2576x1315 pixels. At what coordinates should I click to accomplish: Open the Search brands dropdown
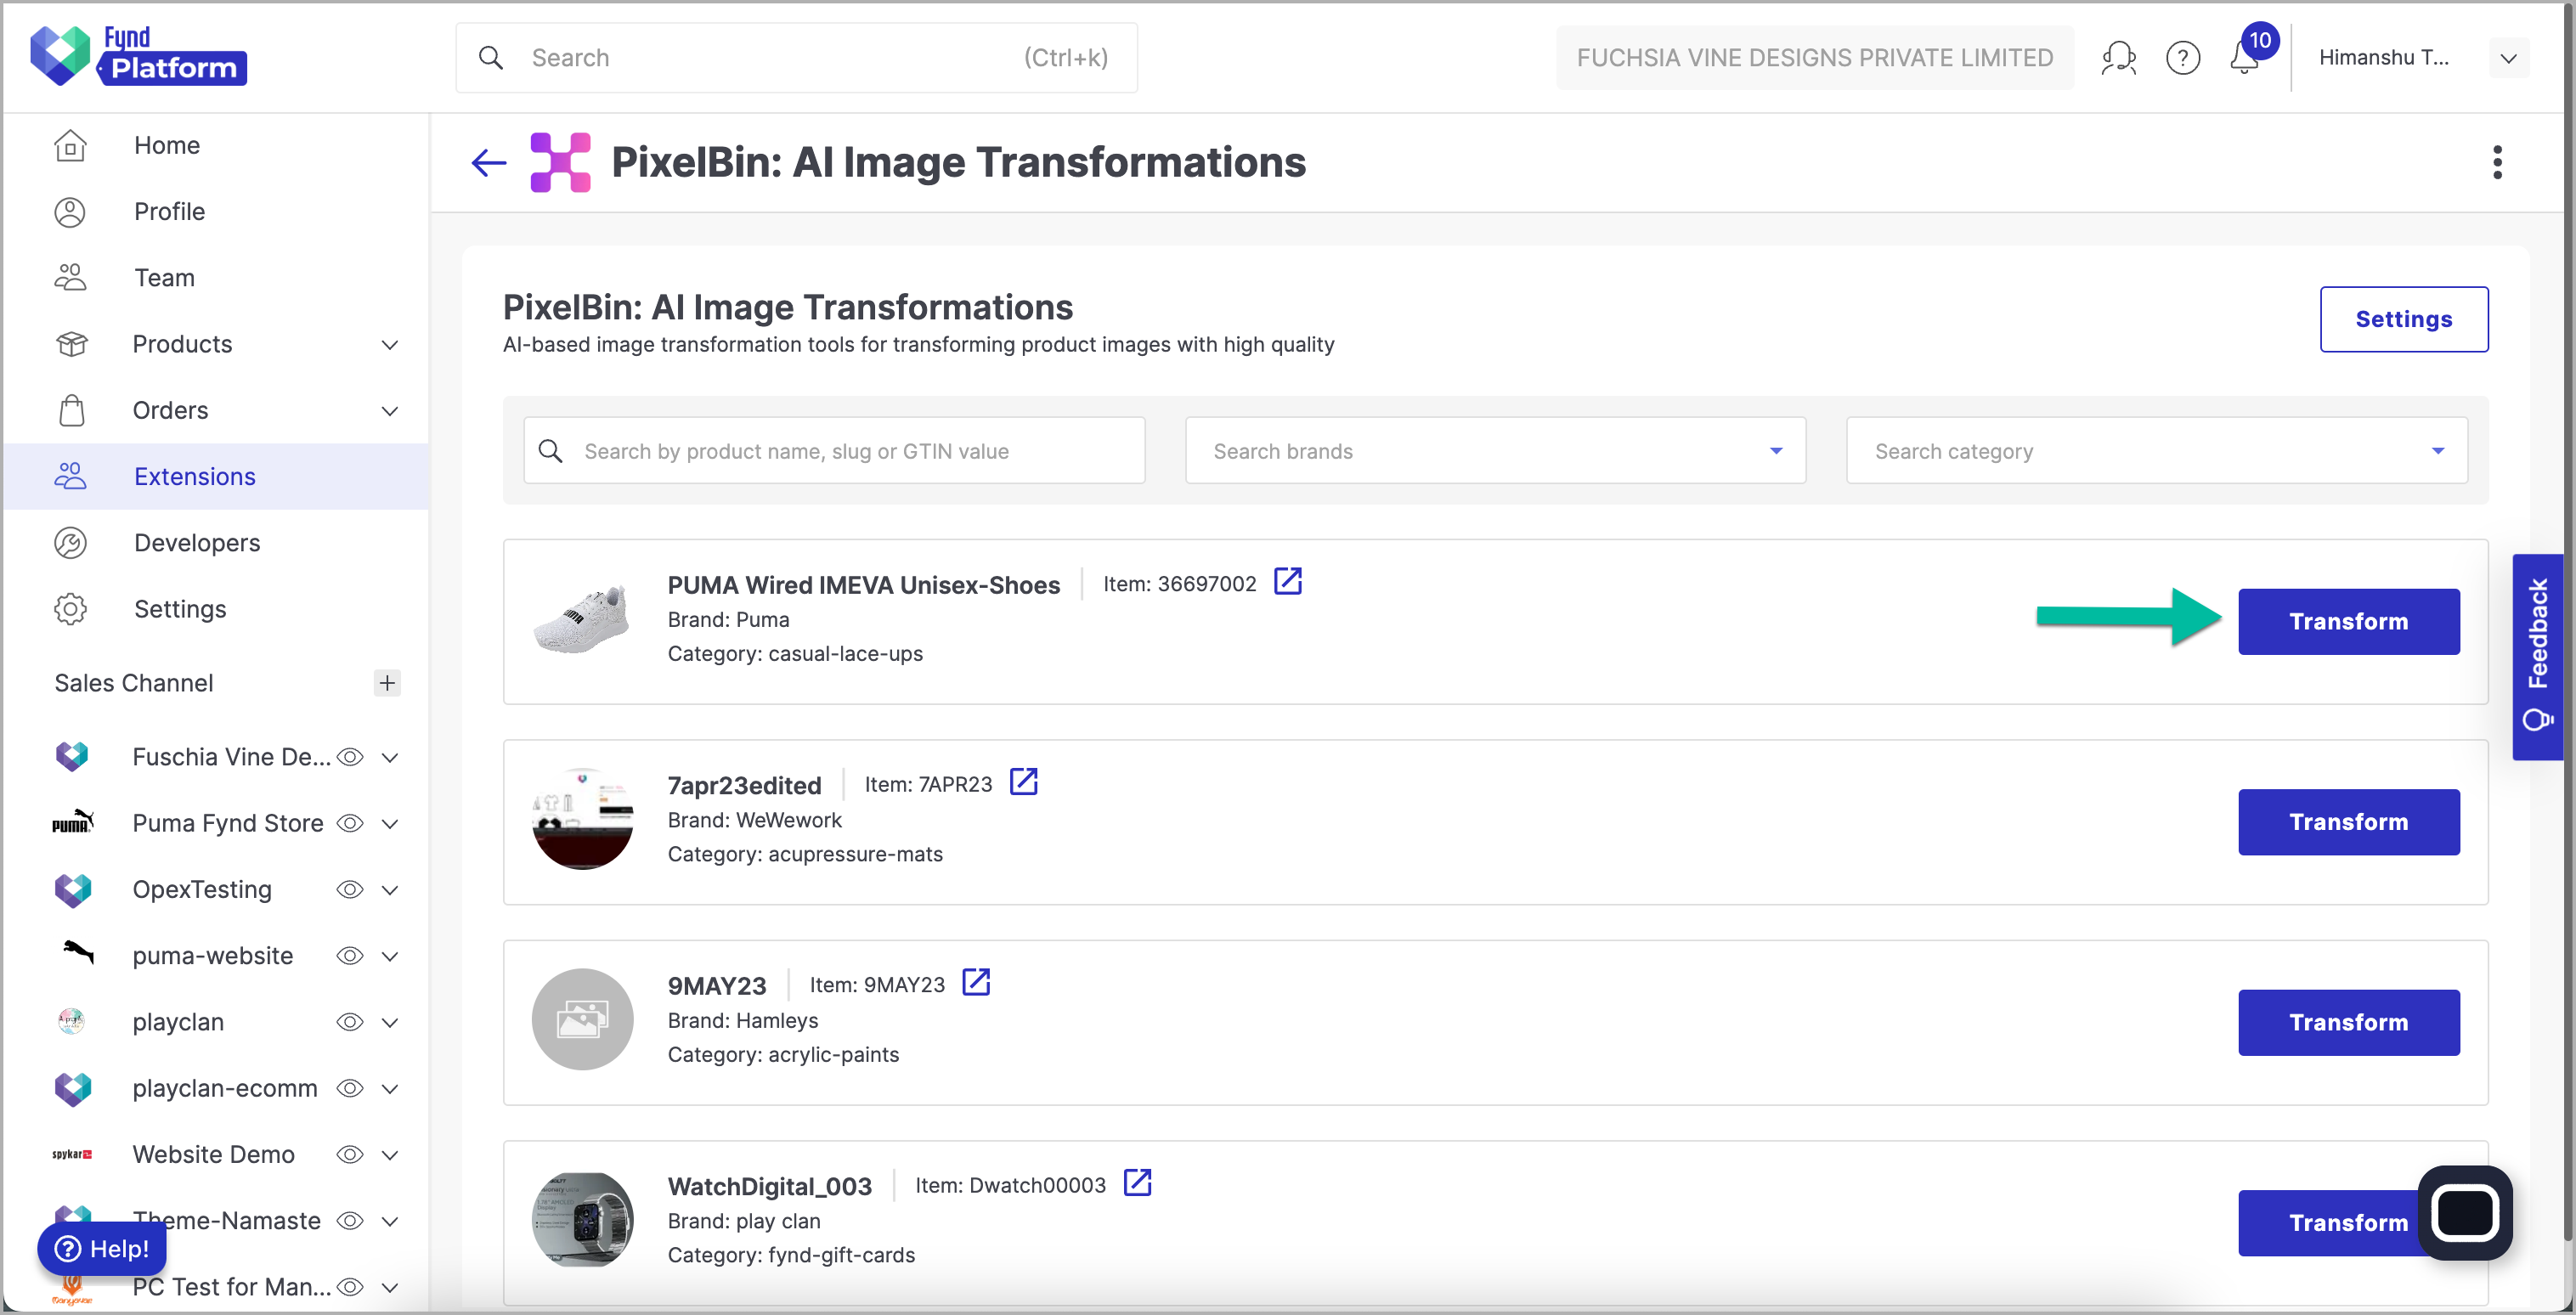(x=1495, y=450)
